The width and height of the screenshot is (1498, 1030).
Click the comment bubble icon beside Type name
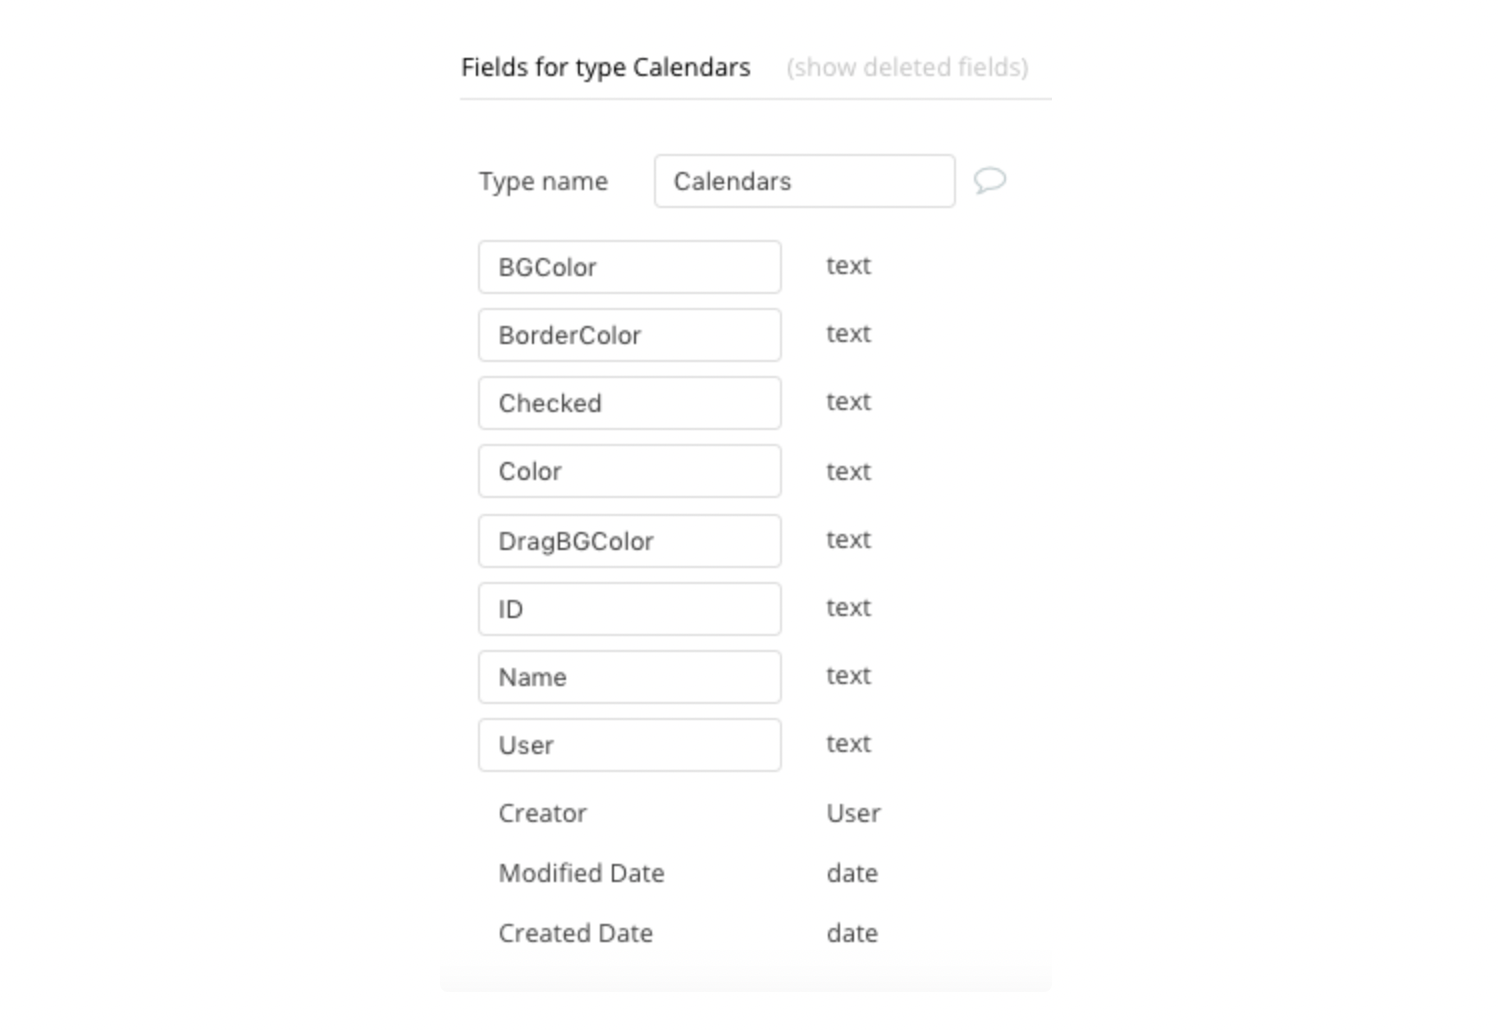click(989, 181)
